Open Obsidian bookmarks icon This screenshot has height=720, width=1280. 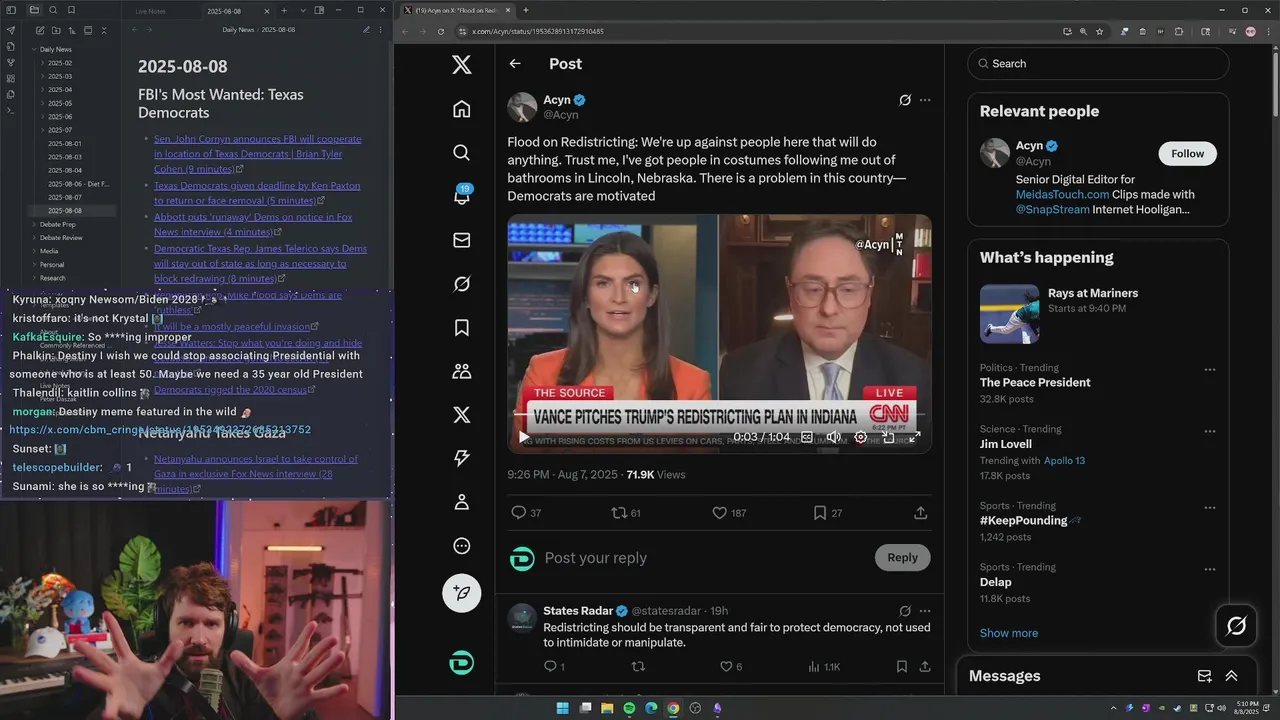71,10
